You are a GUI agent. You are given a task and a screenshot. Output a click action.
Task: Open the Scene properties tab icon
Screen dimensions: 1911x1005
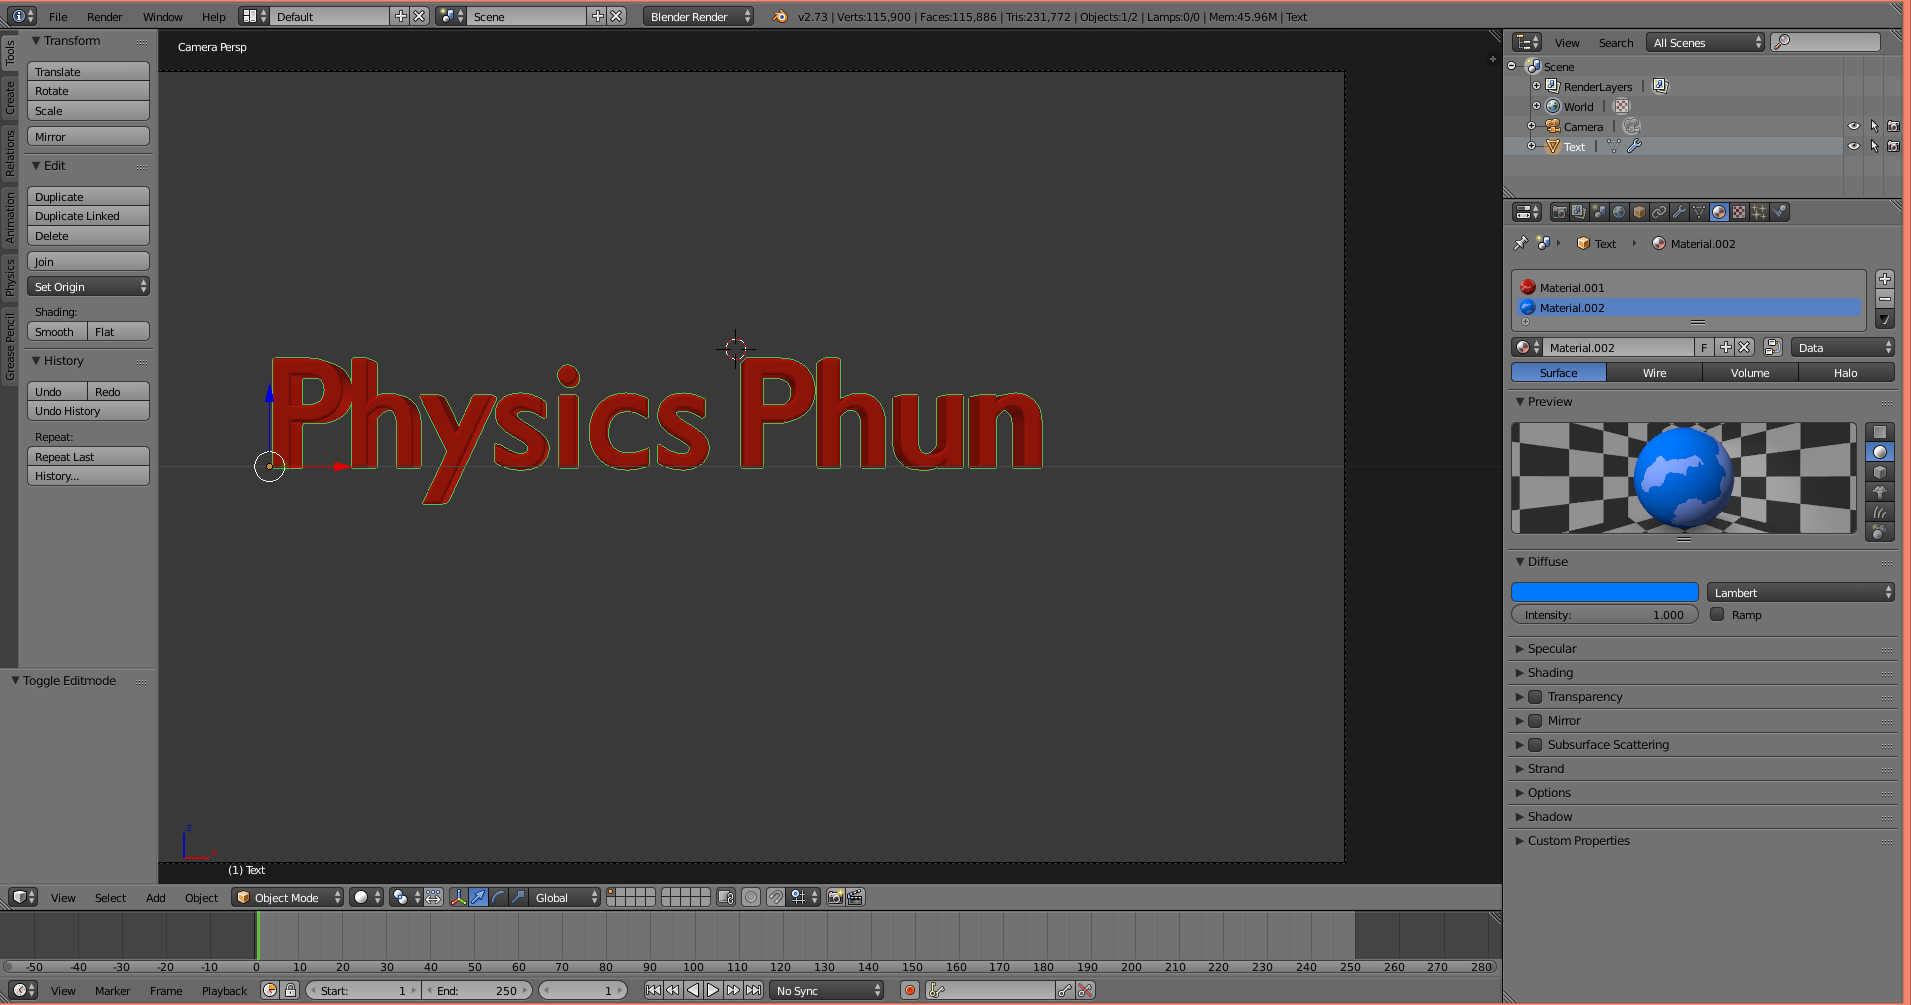point(1599,212)
